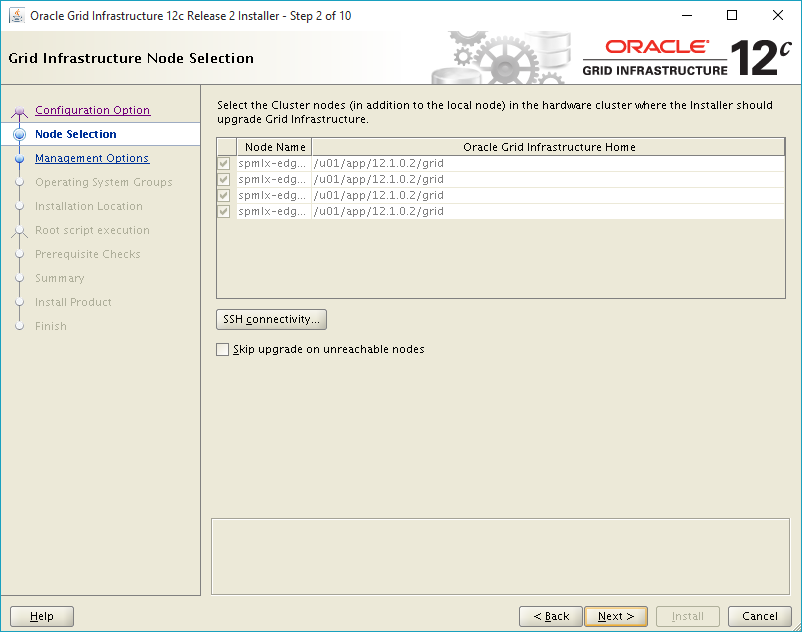Click the step marker beside Configuration Option
This screenshot has height=632, width=802.
[x=19, y=110]
